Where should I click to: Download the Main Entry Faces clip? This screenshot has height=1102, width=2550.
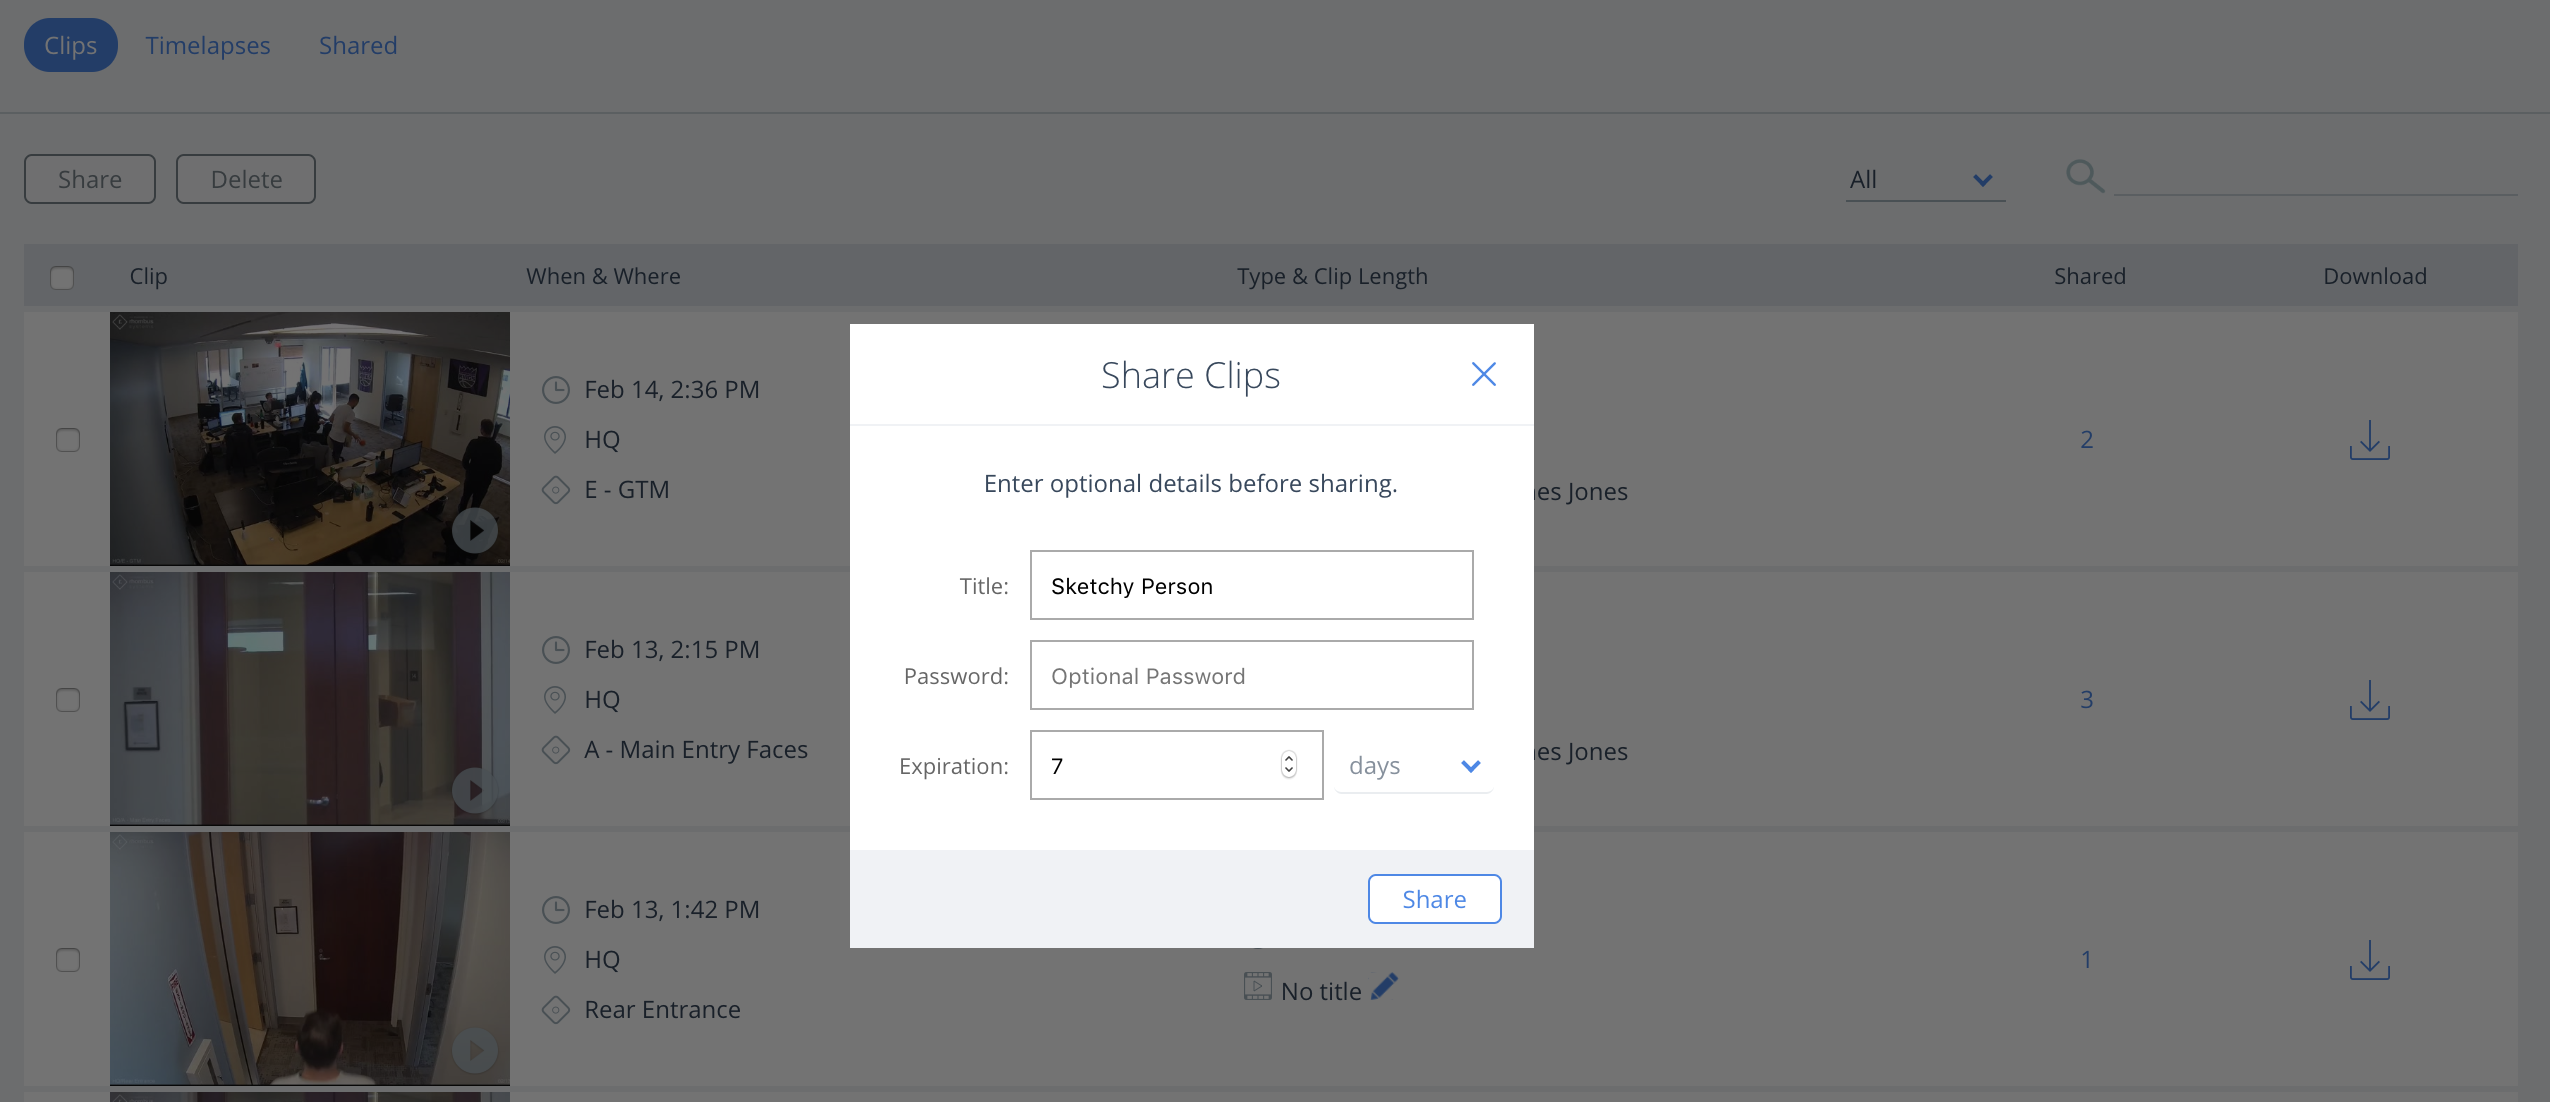pos(2369,700)
